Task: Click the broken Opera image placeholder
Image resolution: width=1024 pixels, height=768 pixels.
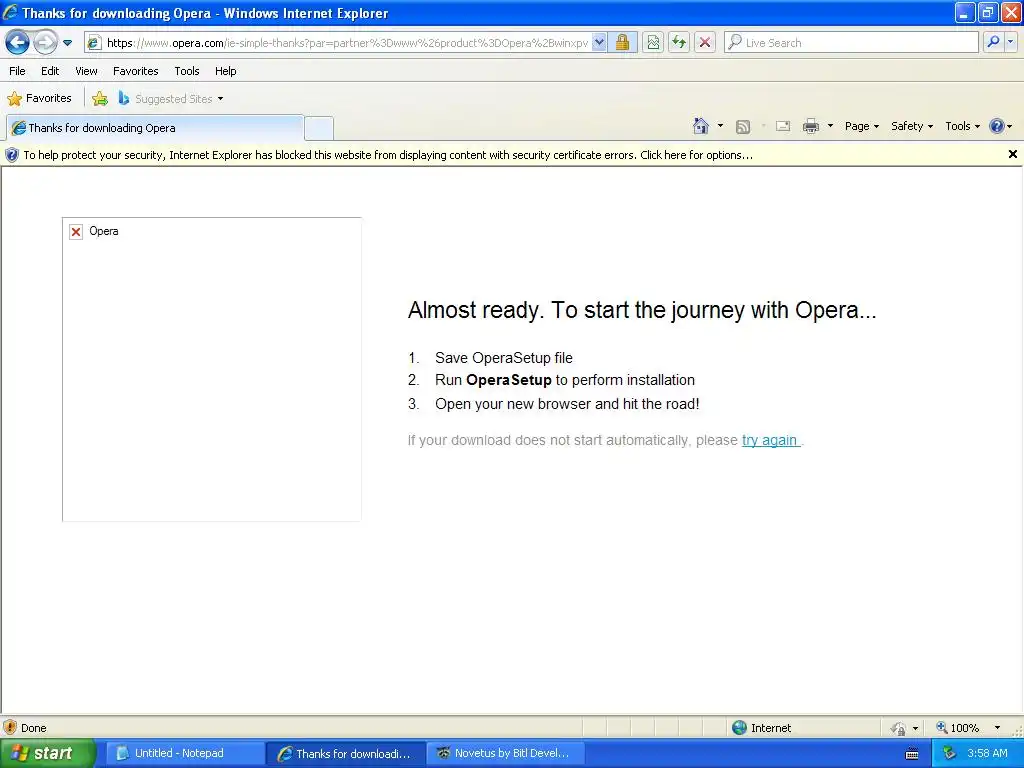Action: [212, 370]
